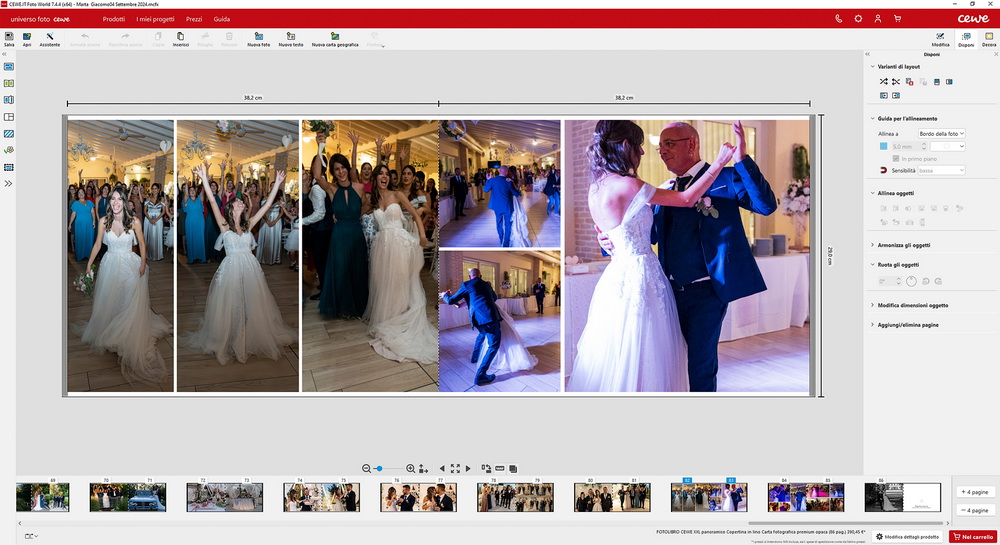Go to previous page arrow
Image resolution: width=1000 pixels, height=545 pixels.
pyautogui.click(x=442, y=469)
